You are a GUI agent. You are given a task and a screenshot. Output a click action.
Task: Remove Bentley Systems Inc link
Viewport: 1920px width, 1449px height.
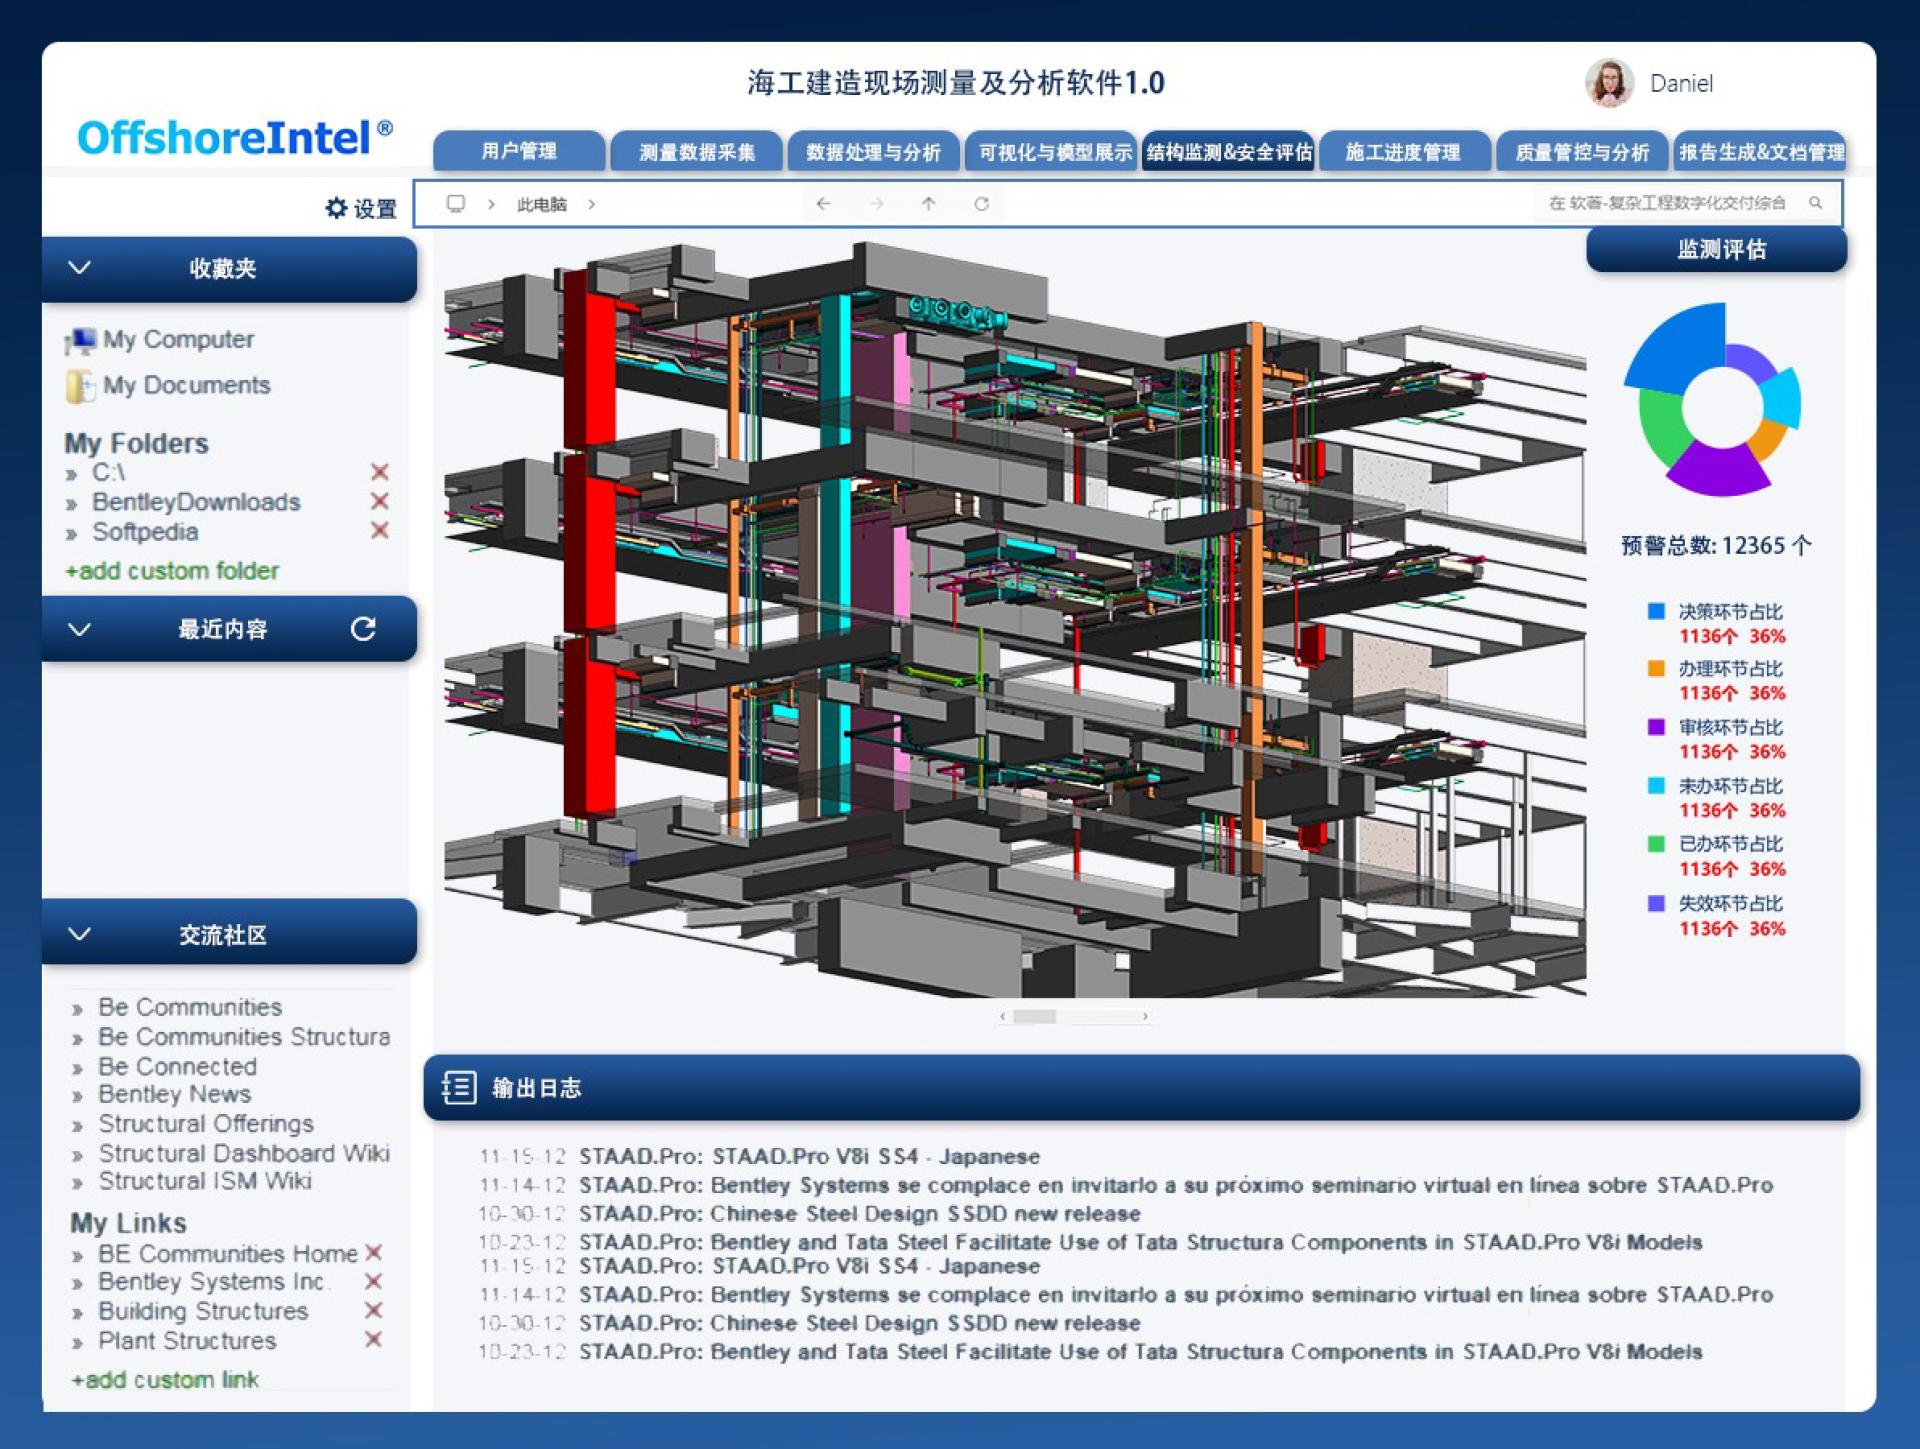[373, 1281]
